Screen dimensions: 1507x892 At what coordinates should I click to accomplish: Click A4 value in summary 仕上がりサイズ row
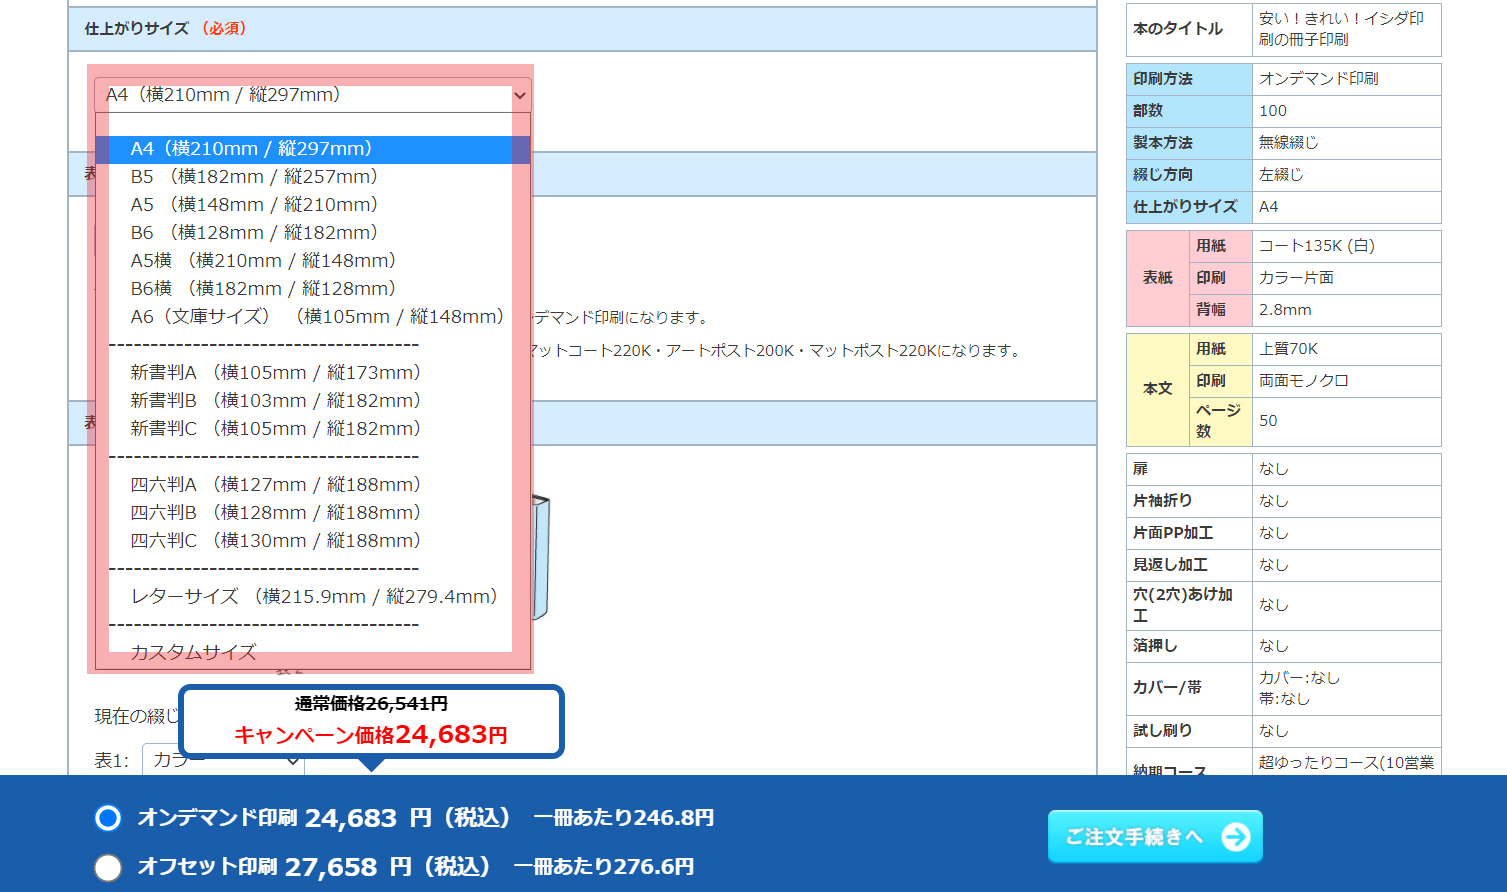(1269, 207)
